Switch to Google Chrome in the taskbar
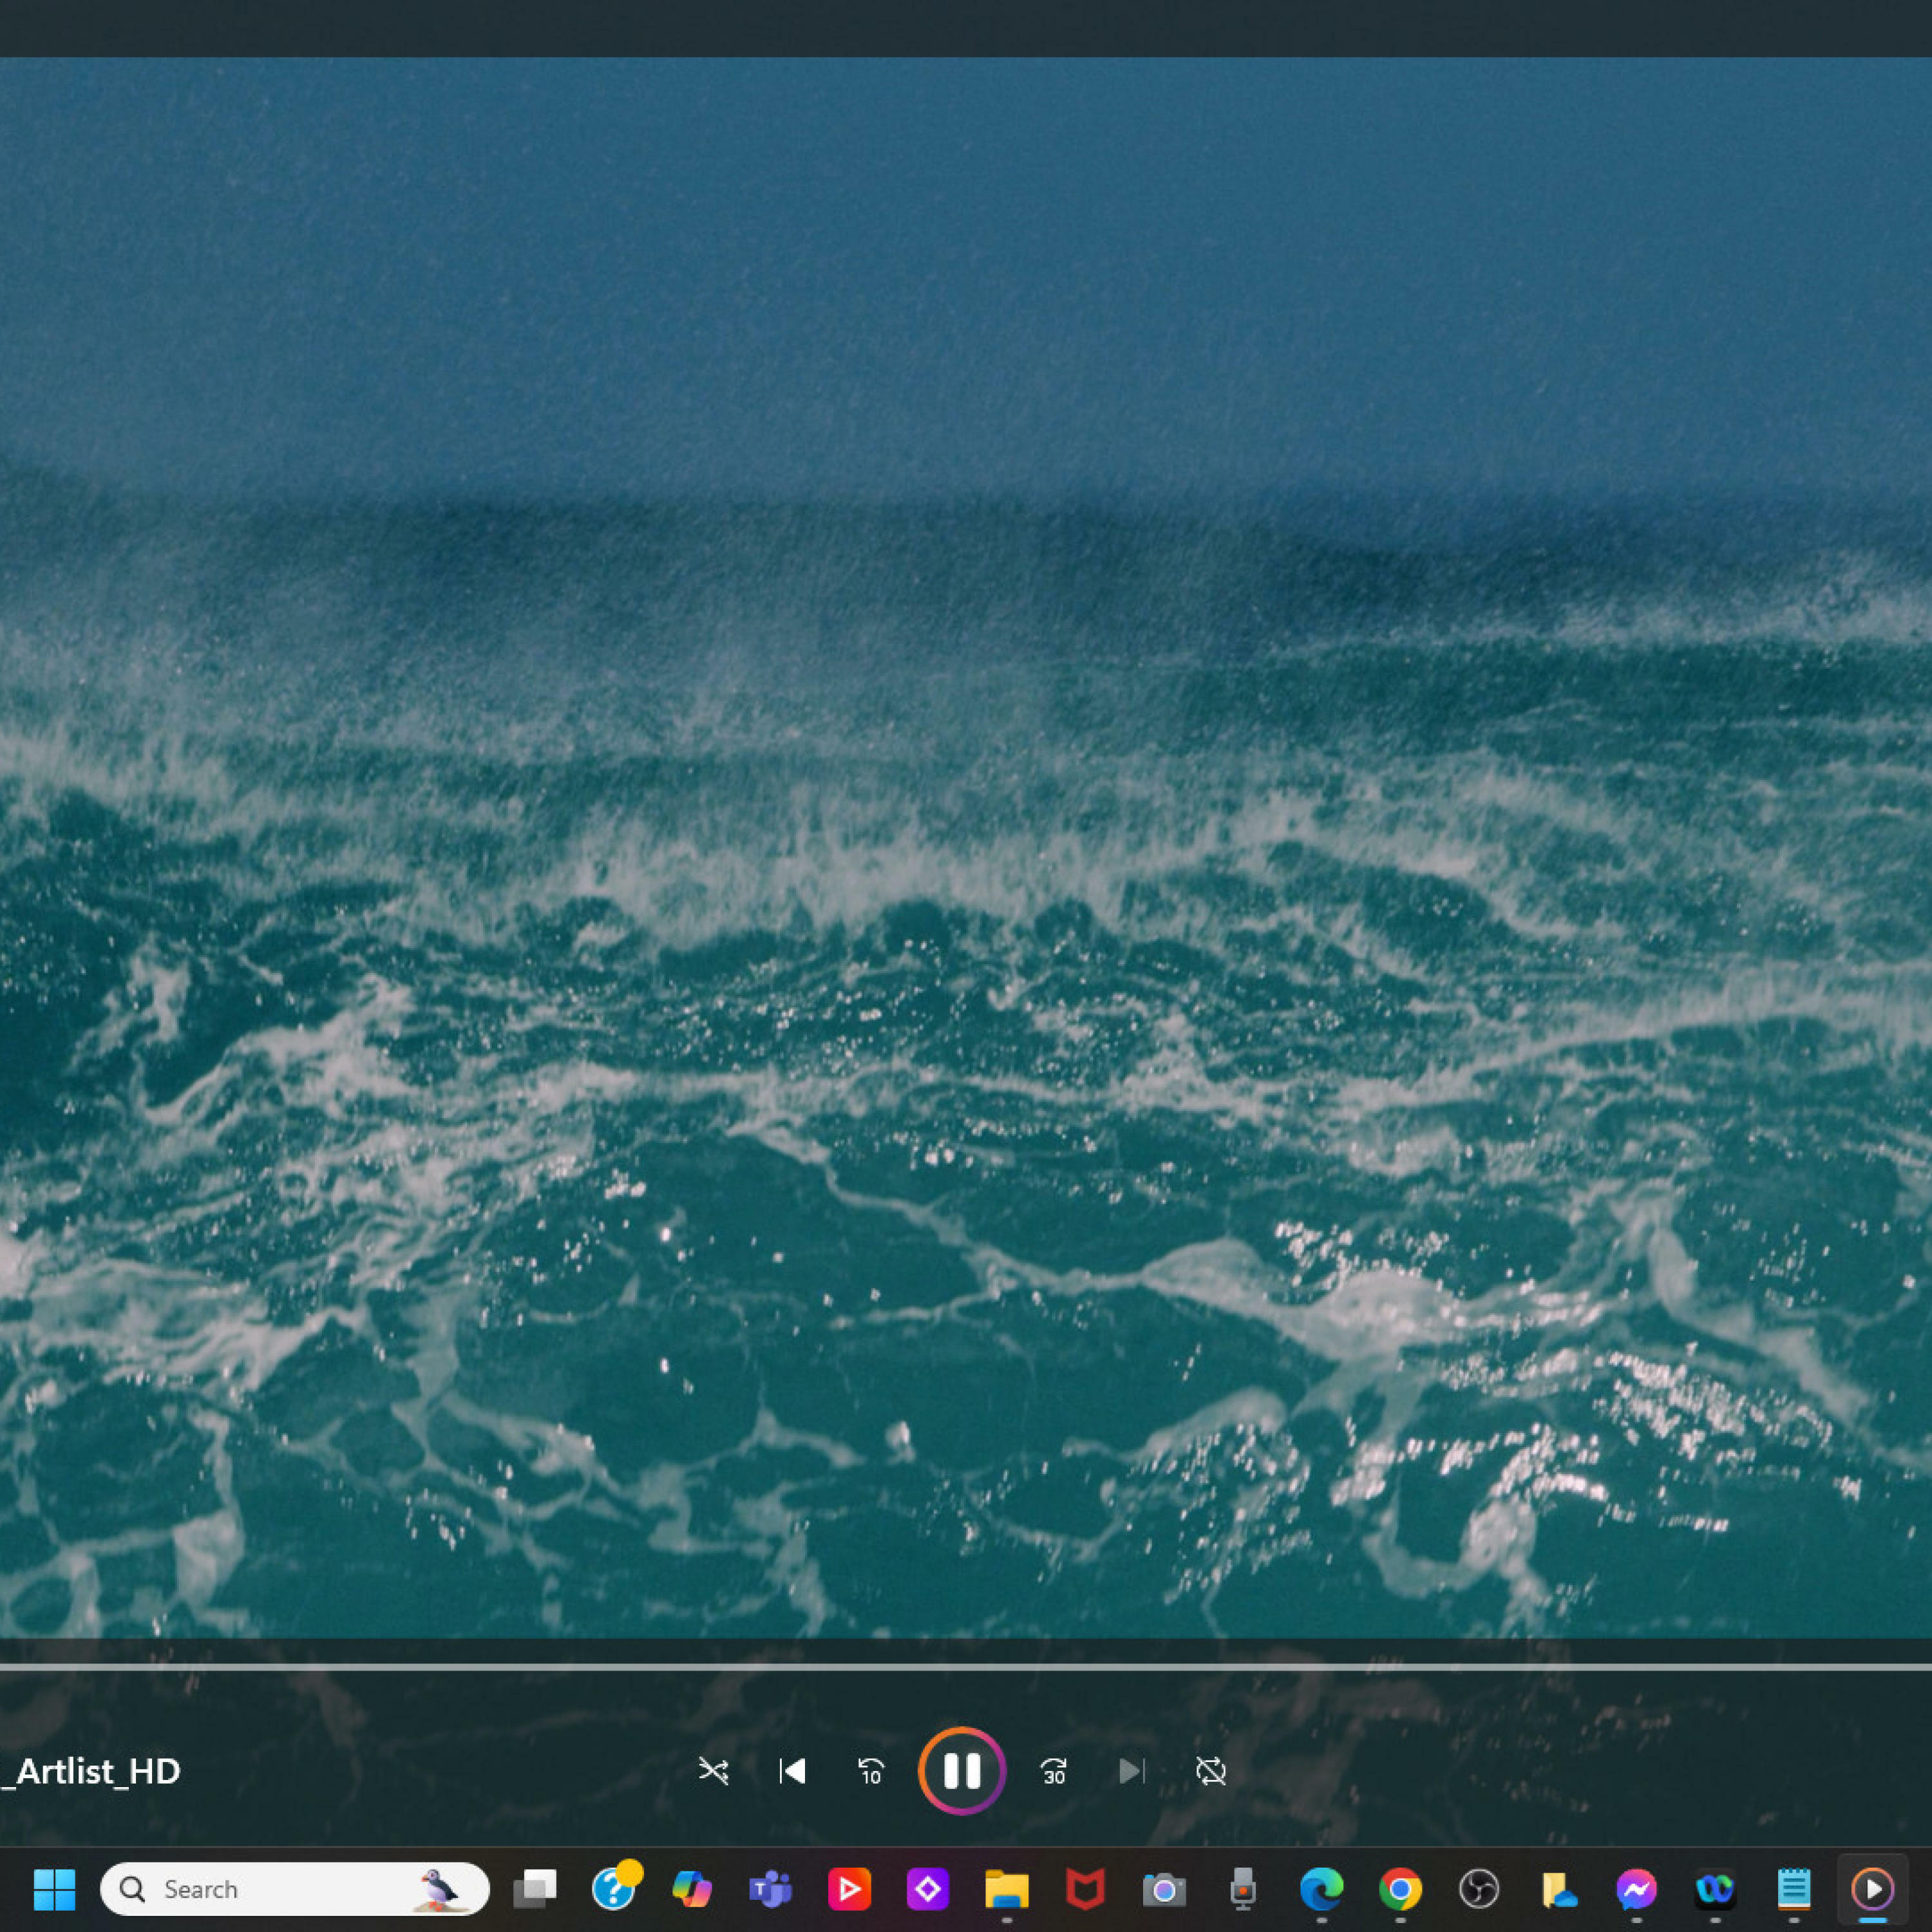Image resolution: width=1932 pixels, height=1932 pixels. point(1400,1889)
